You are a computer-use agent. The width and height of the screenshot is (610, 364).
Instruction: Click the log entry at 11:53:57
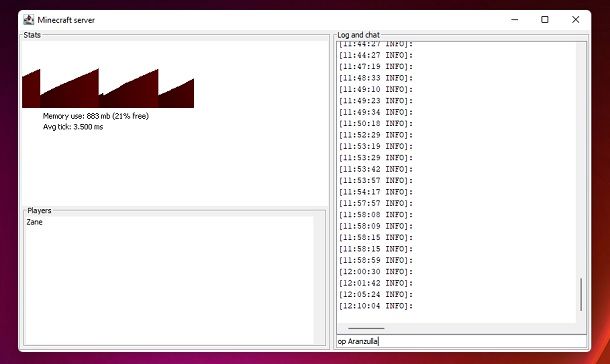point(376,180)
